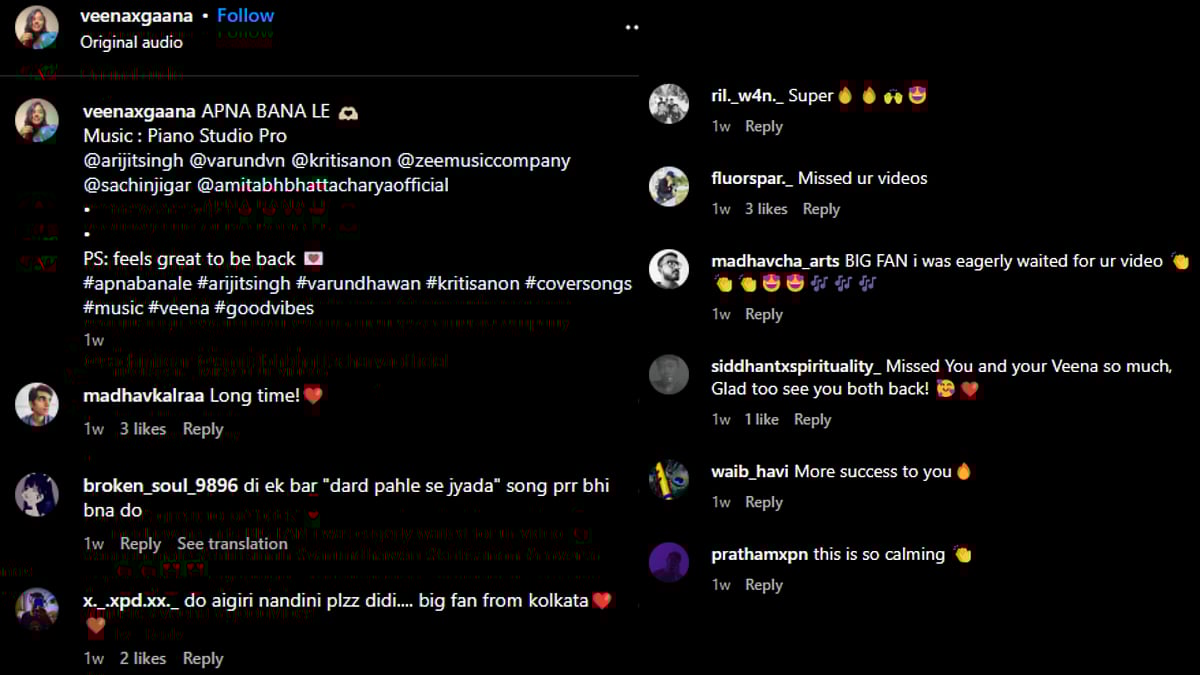View the 2 likes on x_.xpd.xx._ comment
Image resolution: width=1200 pixels, height=675 pixels.
(x=143, y=659)
